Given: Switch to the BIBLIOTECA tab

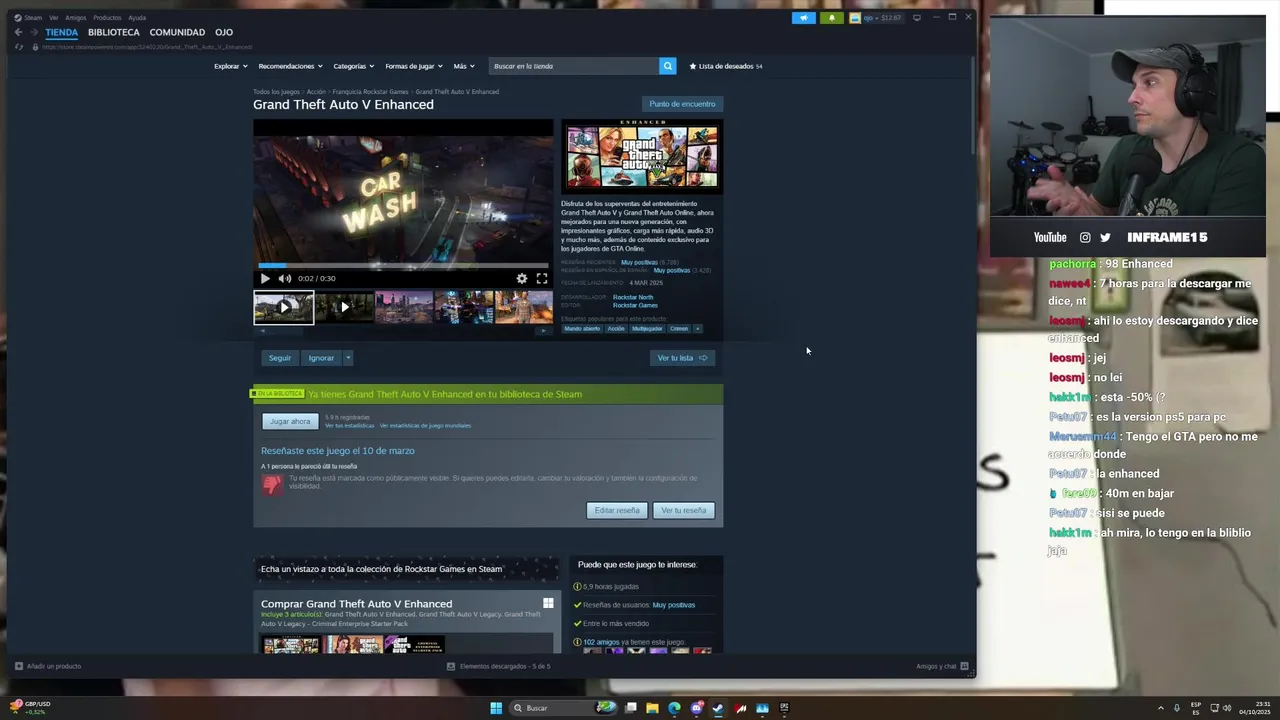Looking at the screenshot, I should coord(114,32).
